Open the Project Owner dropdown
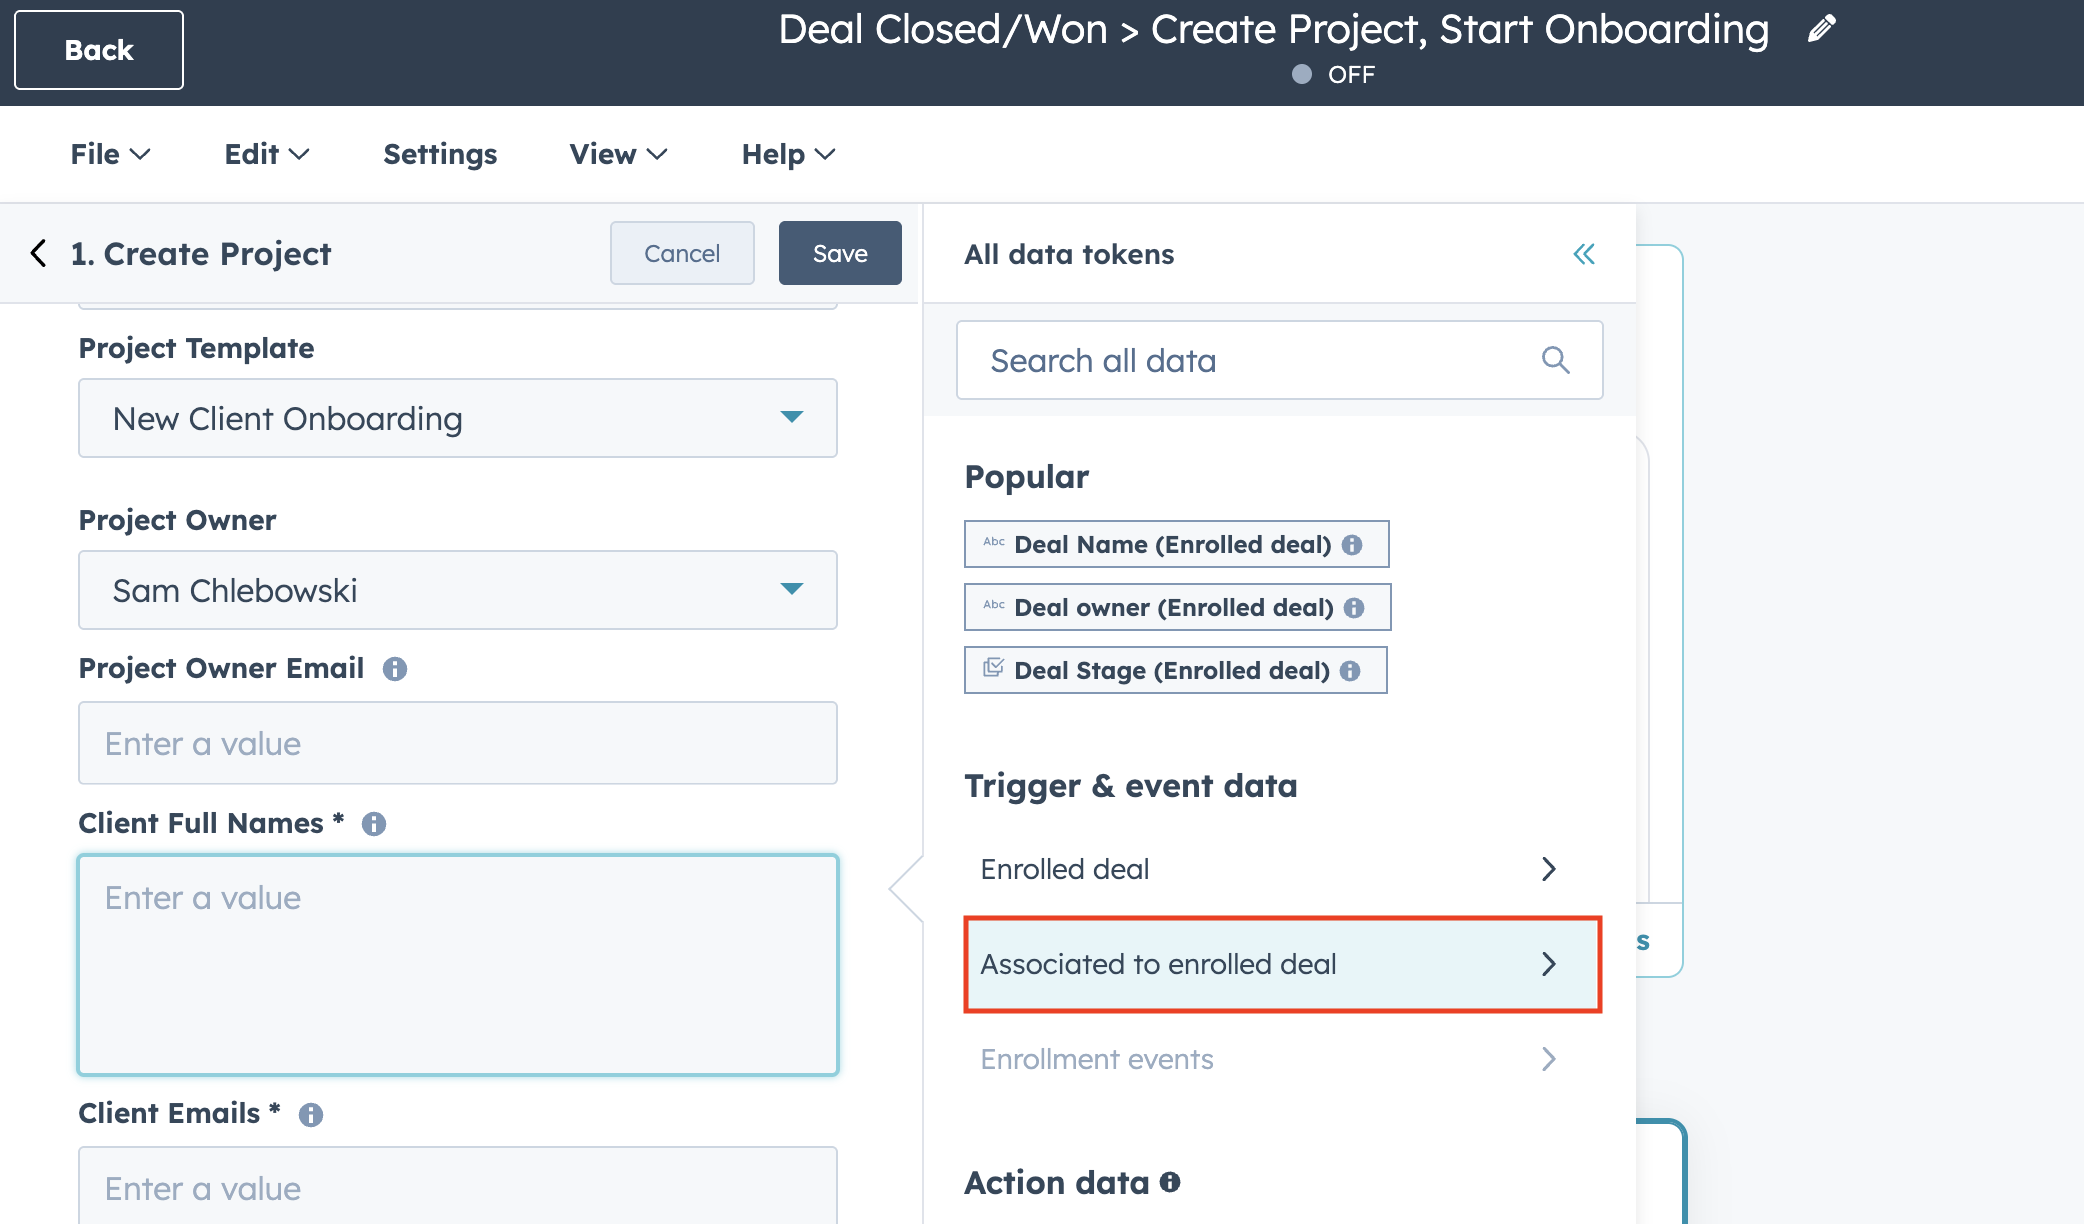This screenshot has width=2084, height=1224. (458, 590)
